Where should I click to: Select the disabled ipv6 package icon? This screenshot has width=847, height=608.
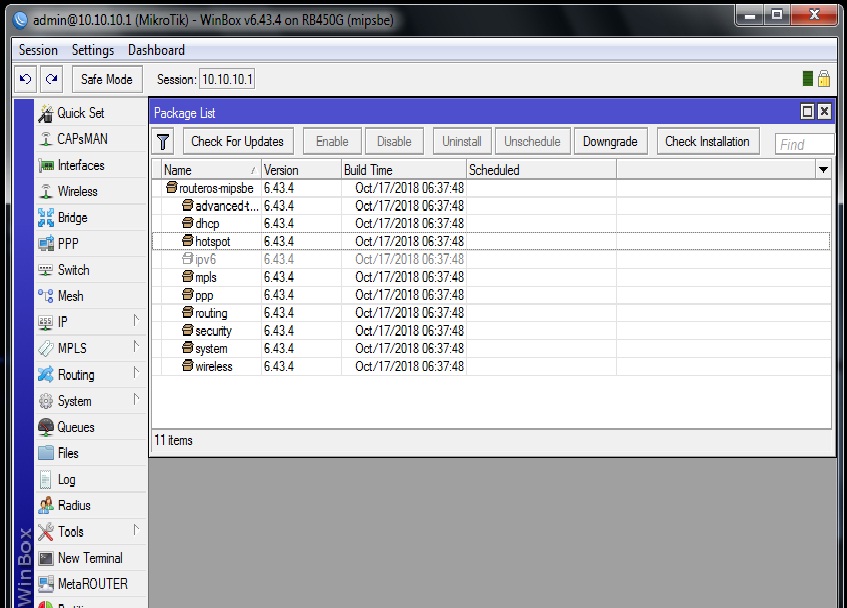(x=187, y=258)
